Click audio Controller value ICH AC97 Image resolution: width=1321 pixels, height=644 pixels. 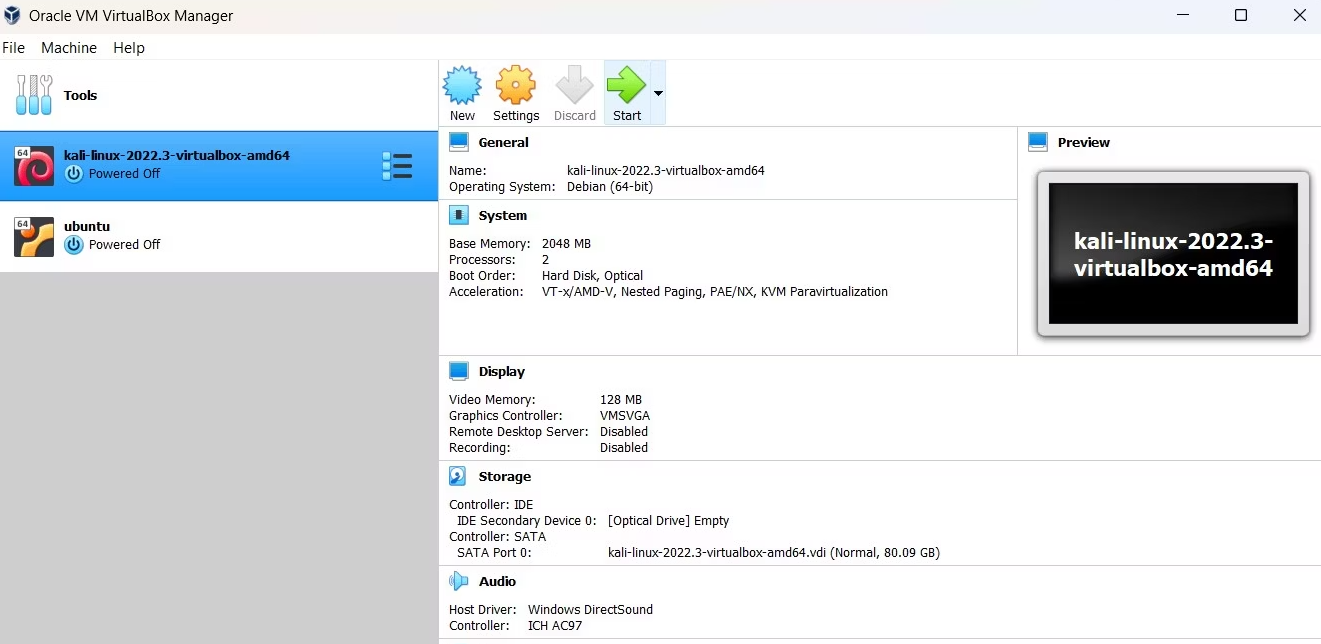[555, 625]
